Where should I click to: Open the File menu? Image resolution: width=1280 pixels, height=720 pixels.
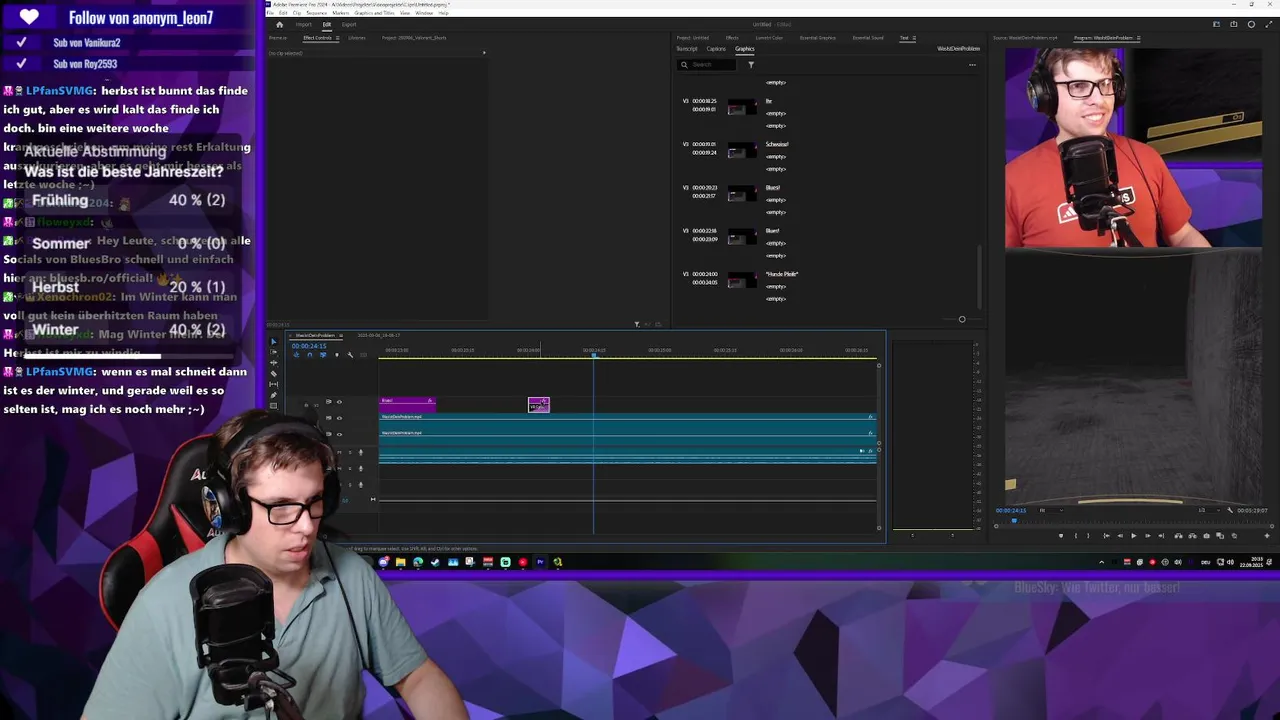[x=270, y=13]
